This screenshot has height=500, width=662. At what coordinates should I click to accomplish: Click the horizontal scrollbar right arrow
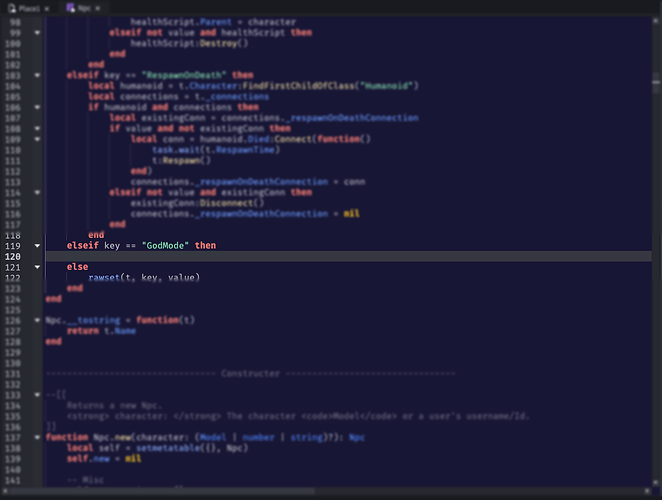(x=647, y=491)
